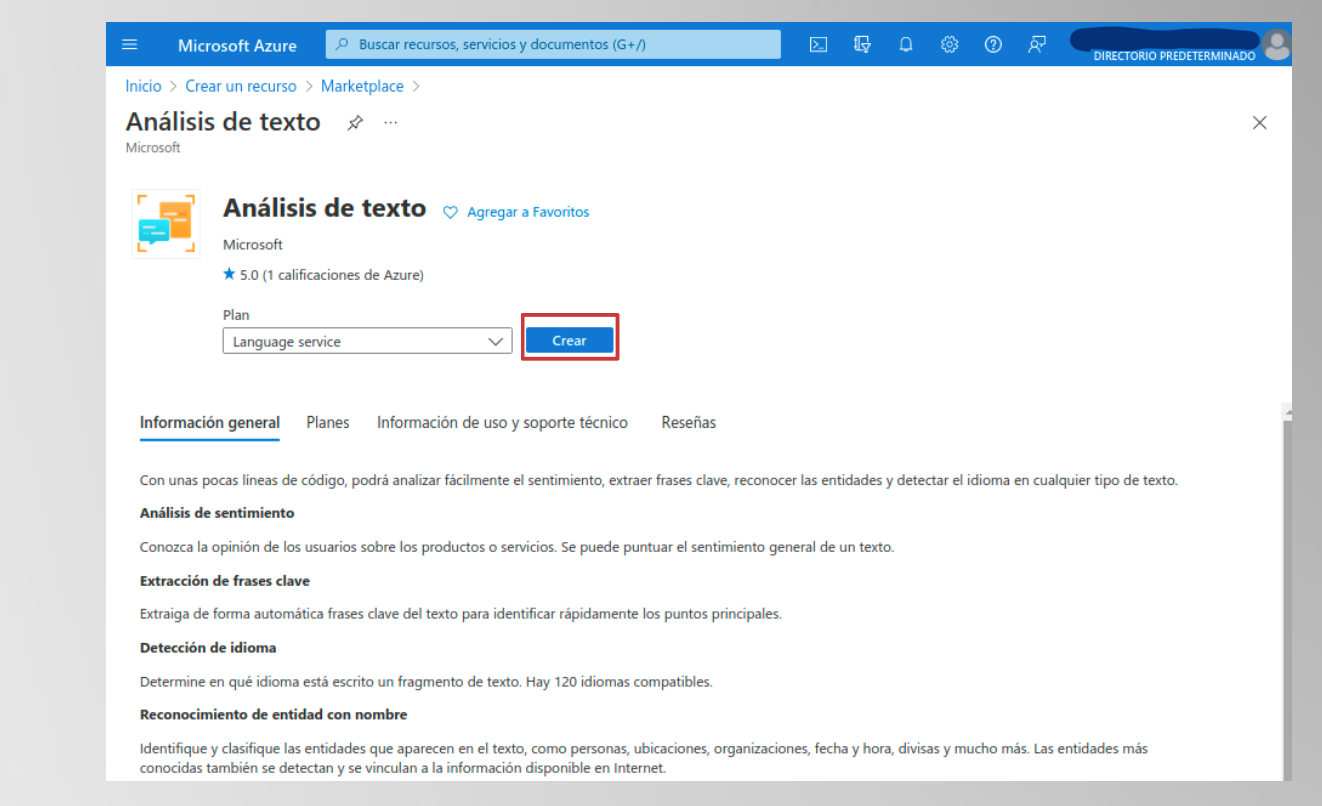Click the Crear button

(569, 339)
